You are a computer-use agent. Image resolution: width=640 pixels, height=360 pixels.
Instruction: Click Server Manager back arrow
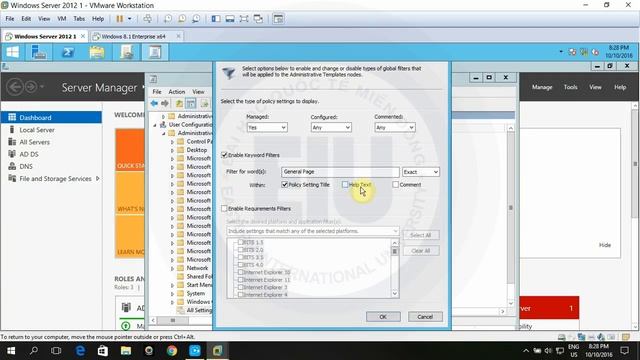click(15, 87)
